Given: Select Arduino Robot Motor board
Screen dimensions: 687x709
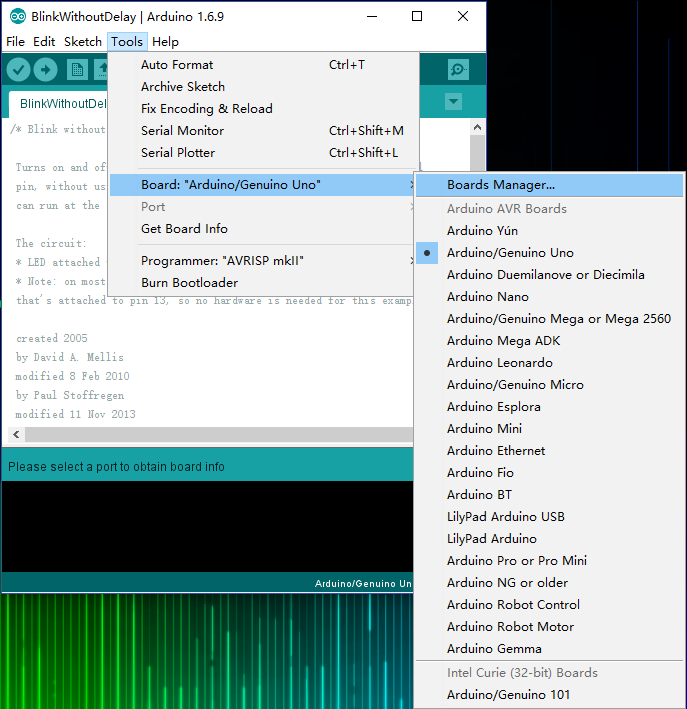Looking at the screenshot, I should pos(549,627).
